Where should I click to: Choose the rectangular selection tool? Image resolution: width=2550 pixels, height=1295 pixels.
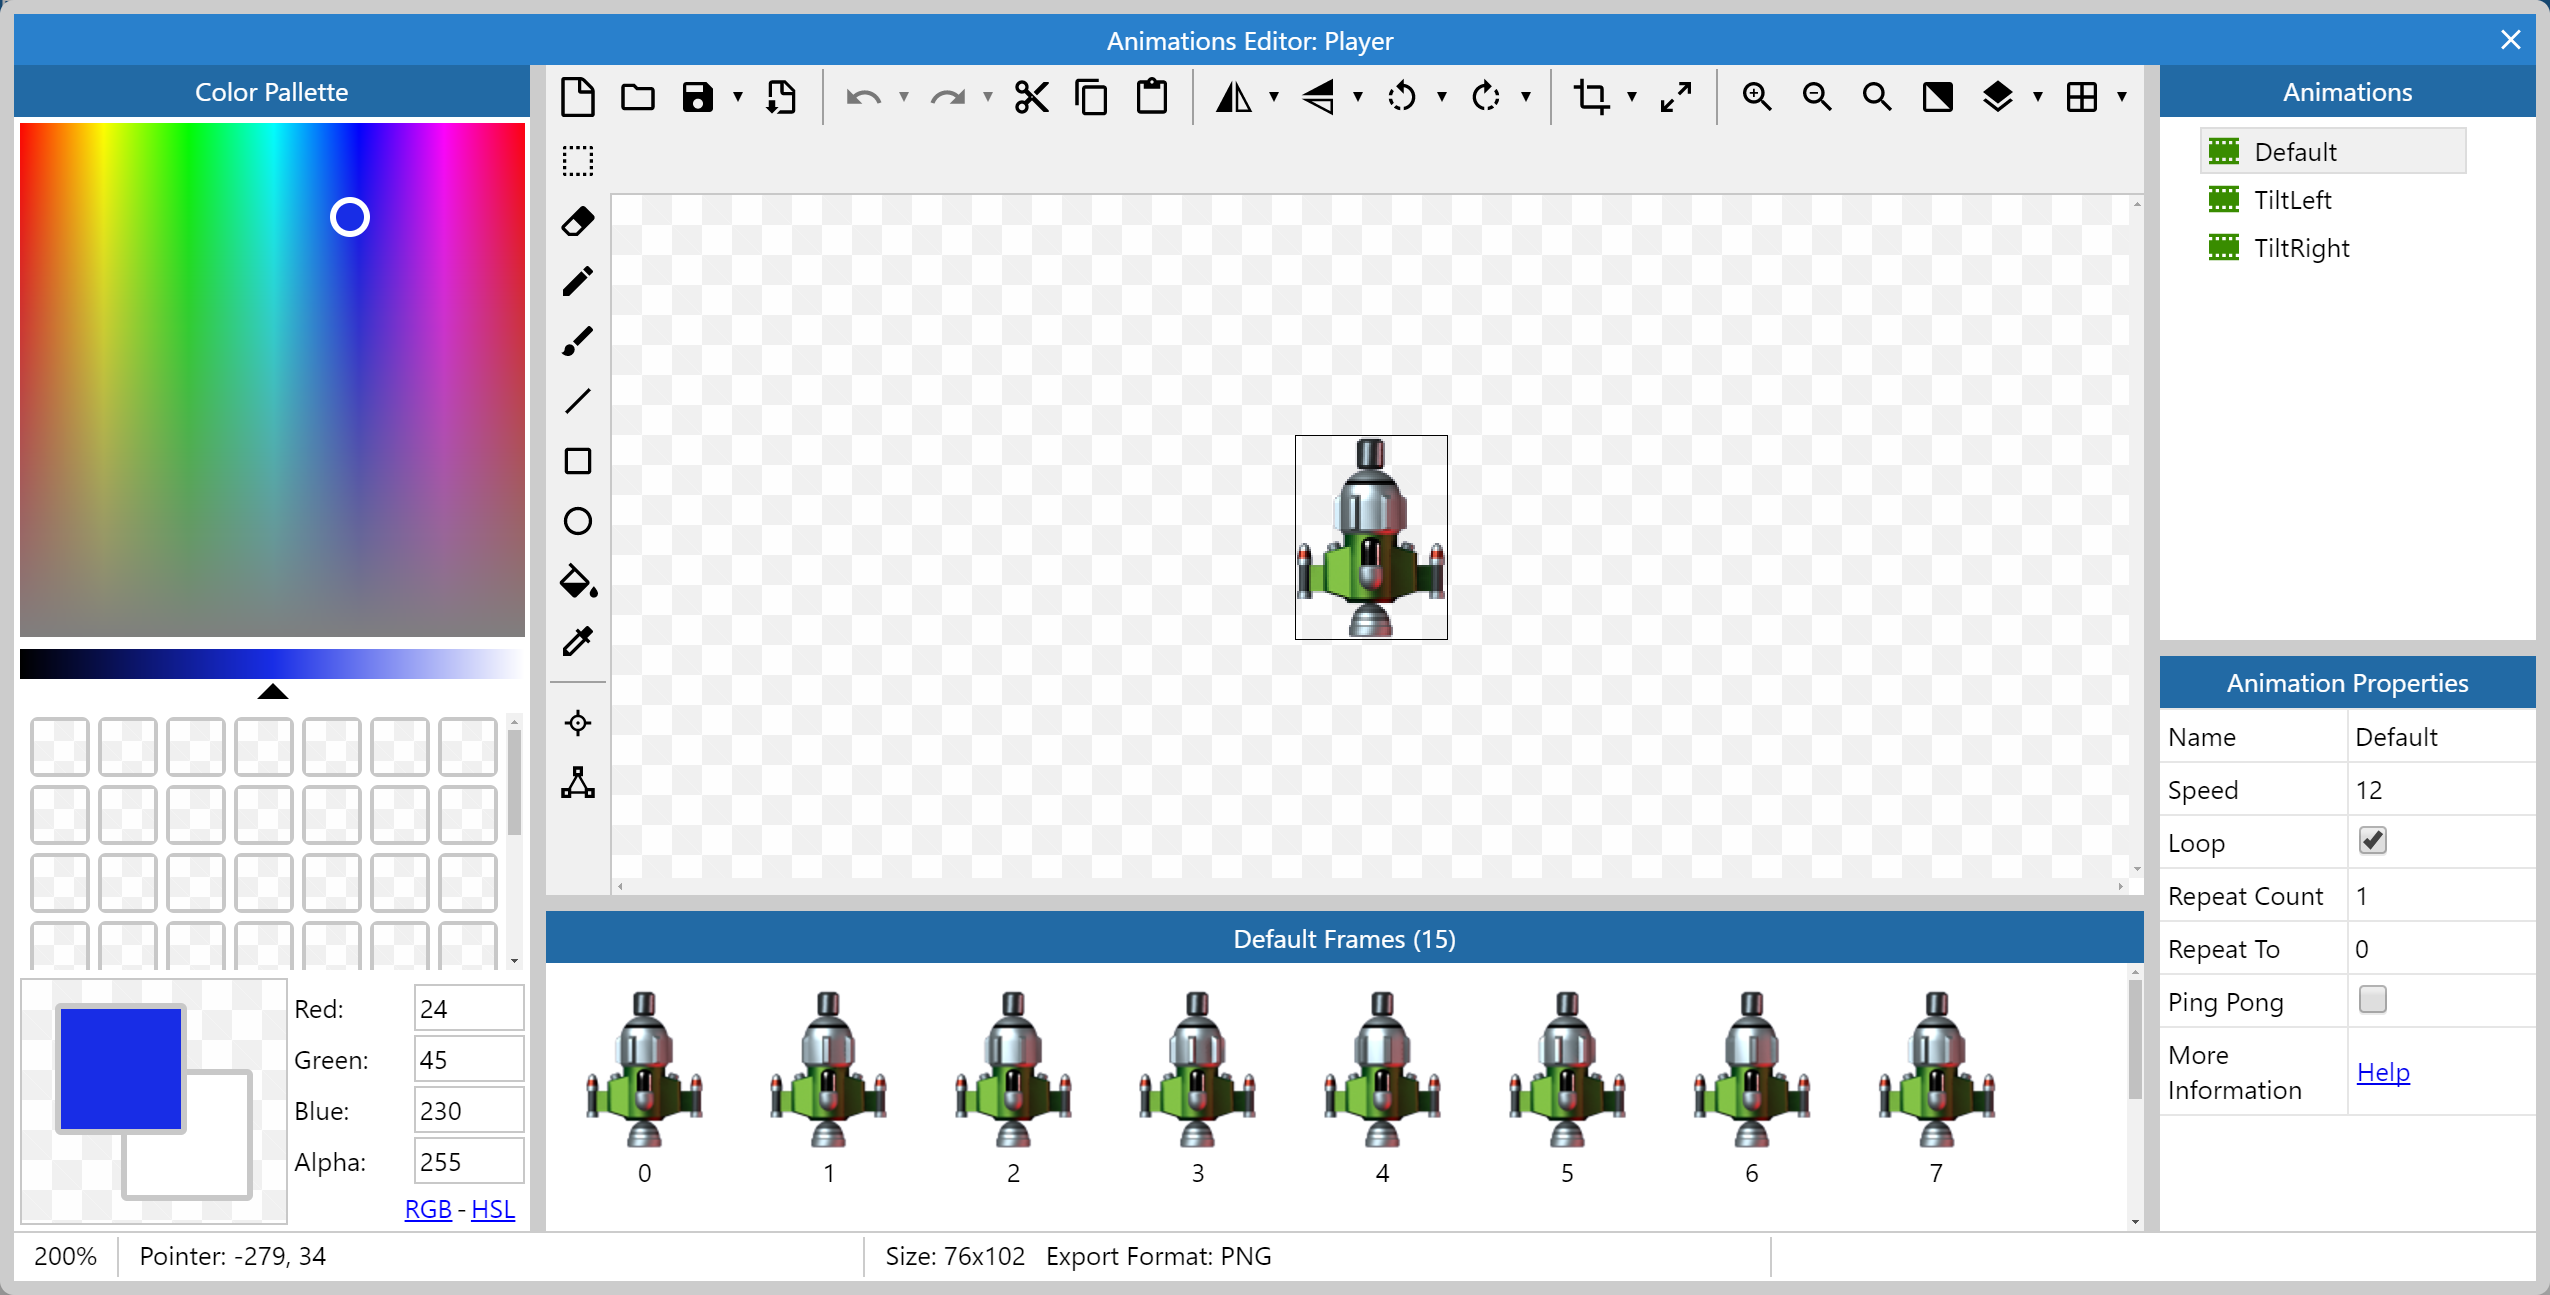577,161
